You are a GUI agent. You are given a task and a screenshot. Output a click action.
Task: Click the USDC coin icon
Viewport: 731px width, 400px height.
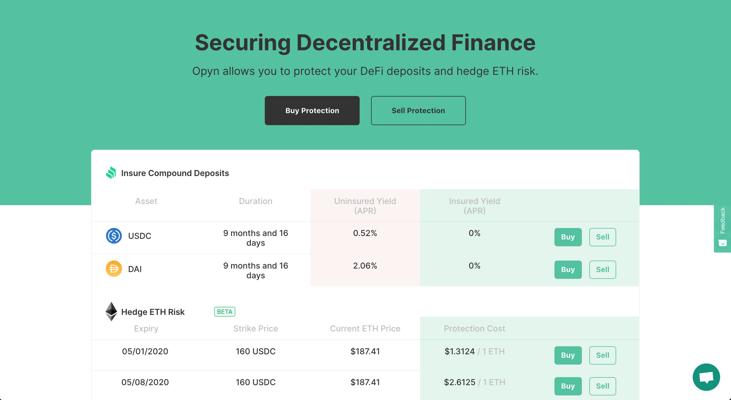point(114,236)
